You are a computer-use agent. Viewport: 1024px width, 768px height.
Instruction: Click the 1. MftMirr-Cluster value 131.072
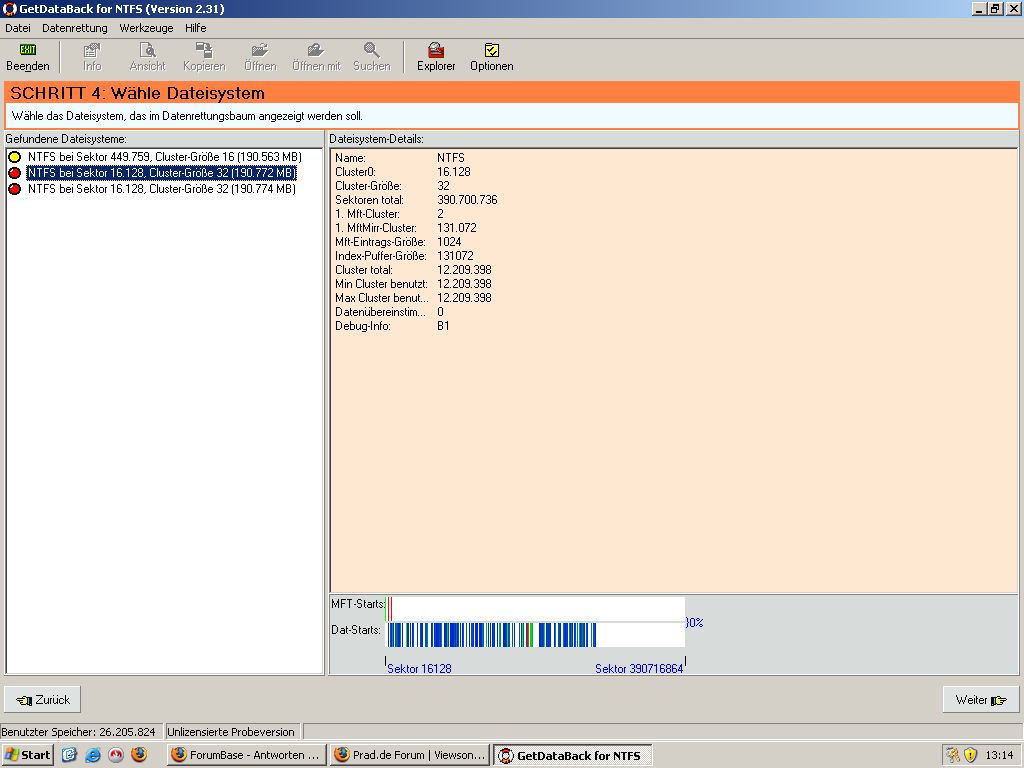pyautogui.click(x=456, y=228)
